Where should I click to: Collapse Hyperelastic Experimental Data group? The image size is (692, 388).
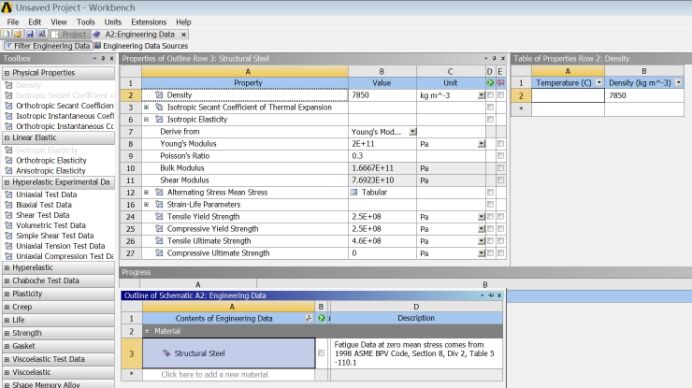[7, 182]
